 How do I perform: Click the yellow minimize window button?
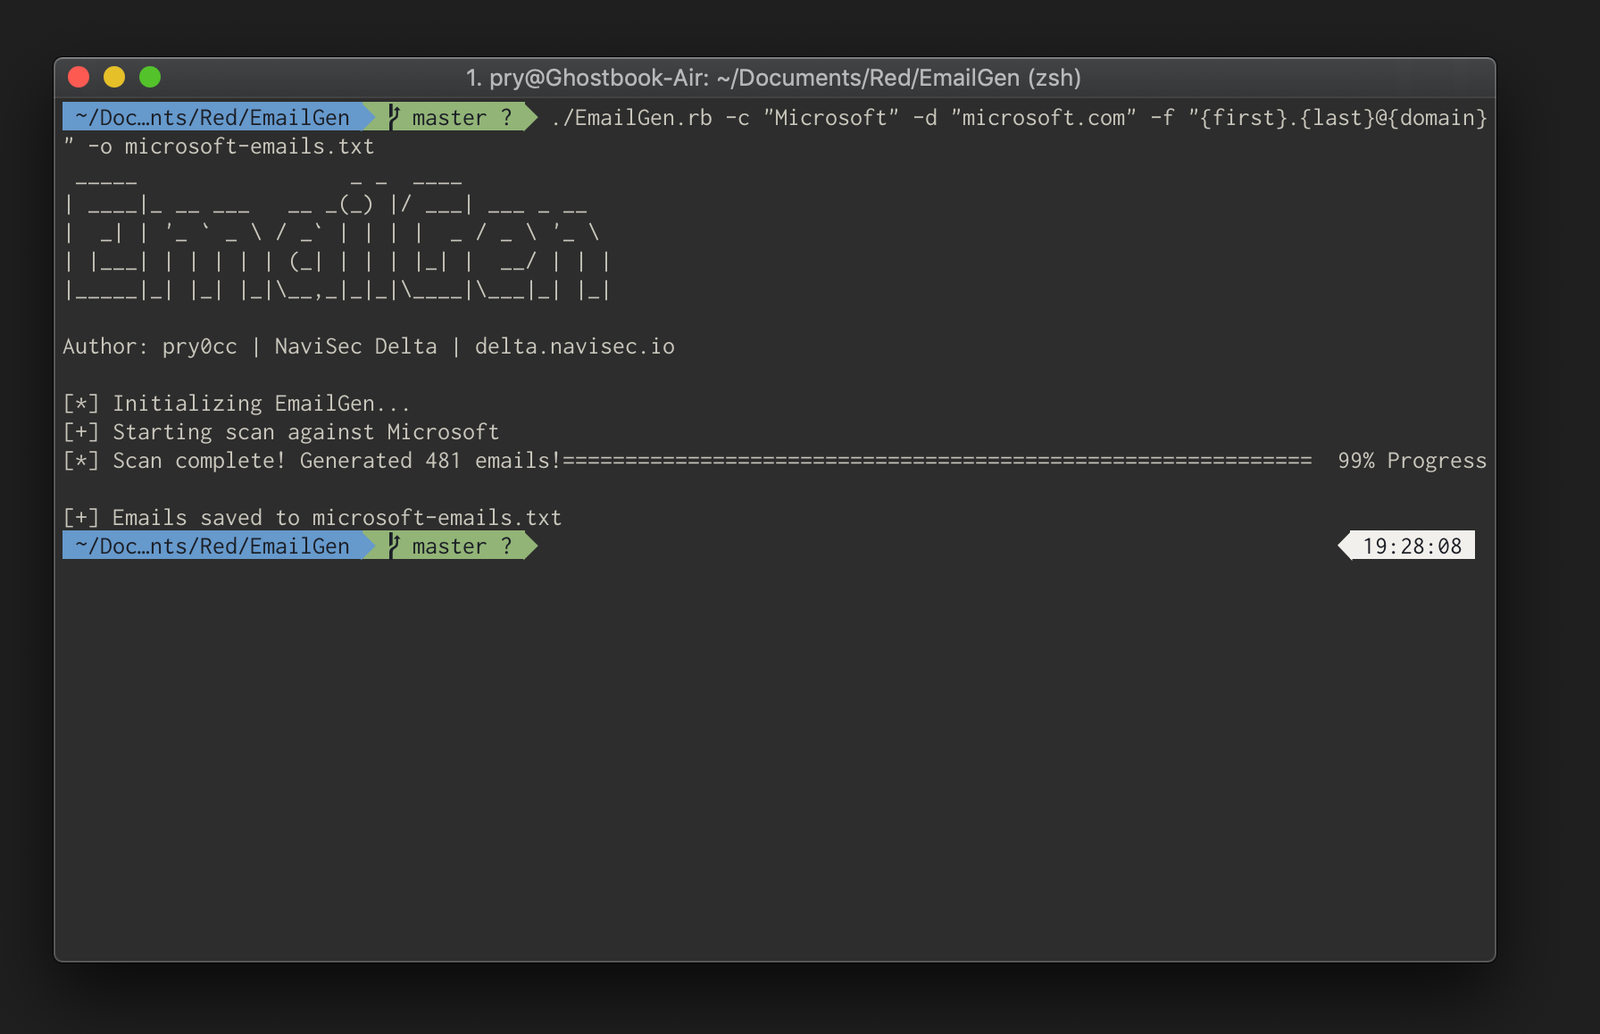114,77
